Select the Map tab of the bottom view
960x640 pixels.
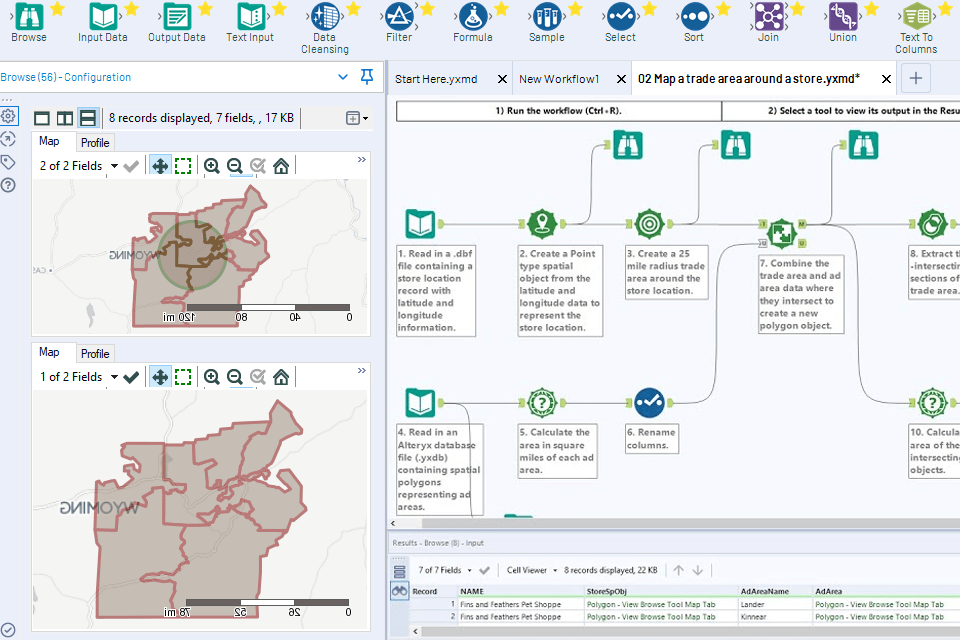pos(49,352)
